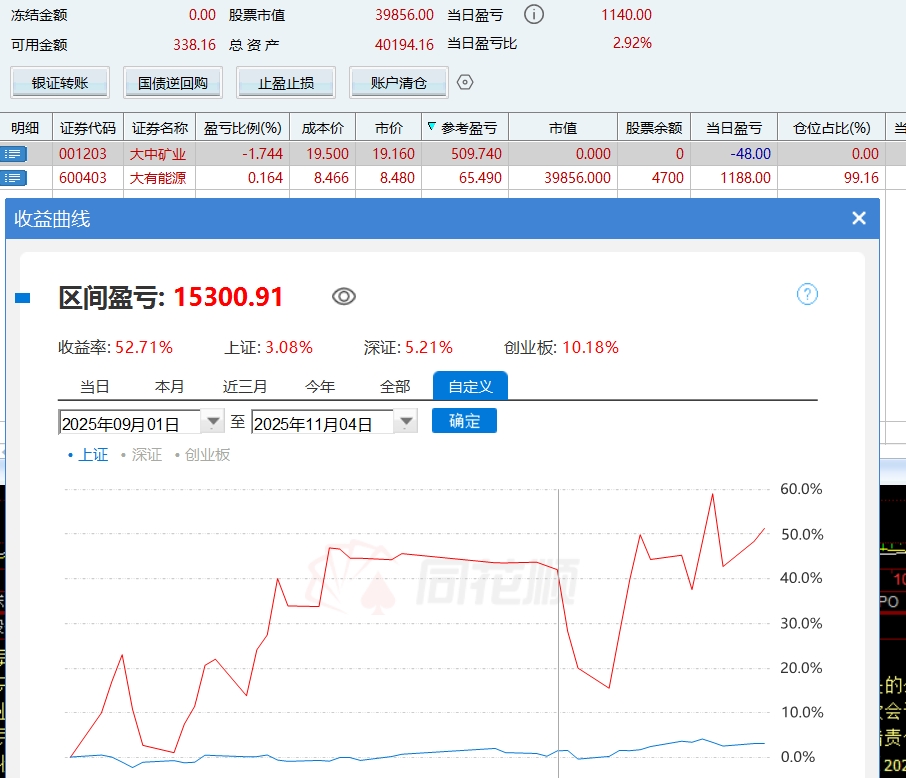
Task: Toggle 创业板 comparison line
Action: click(202, 455)
